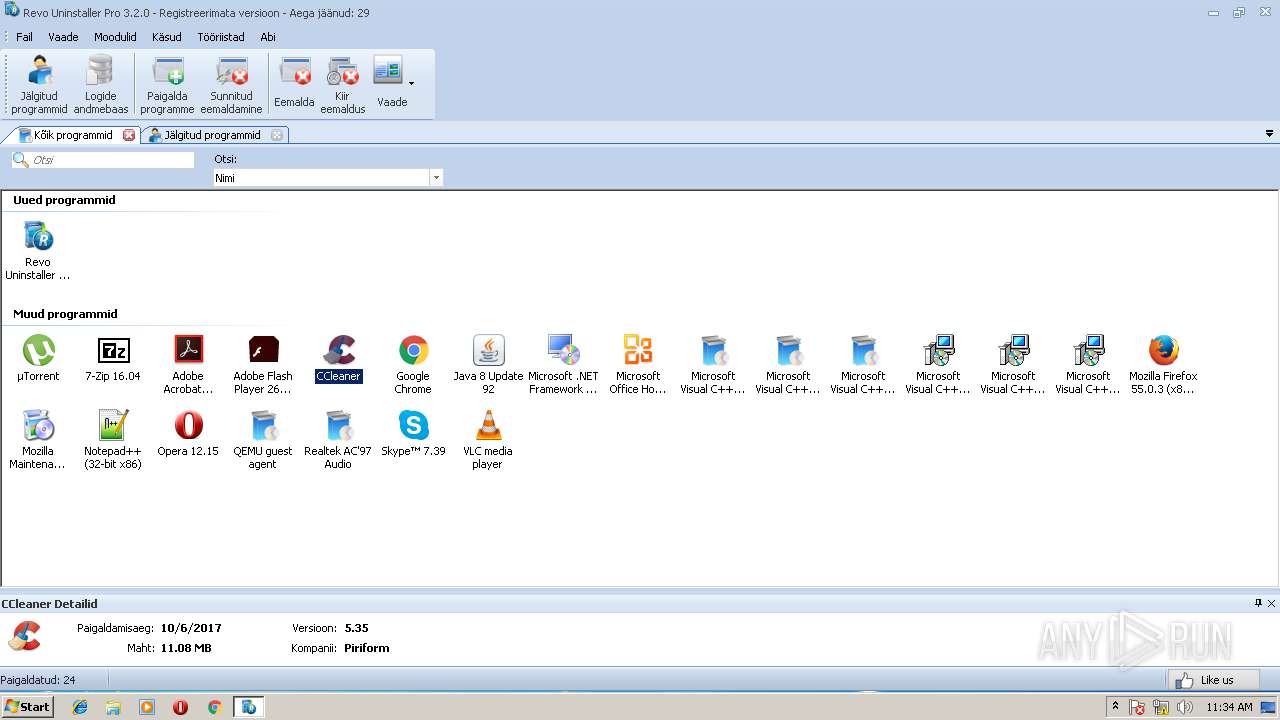Click the magnifier search options icon
1280x720 pixels.
click(x=20, y=160)
